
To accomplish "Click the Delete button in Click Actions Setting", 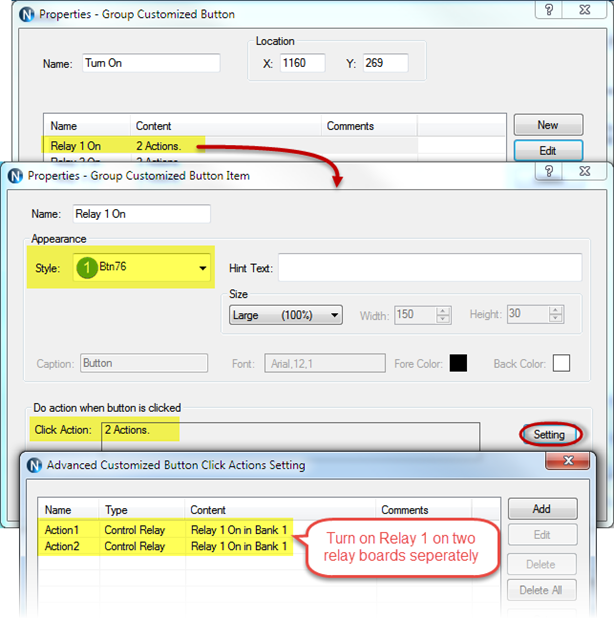I will (541, 564).
